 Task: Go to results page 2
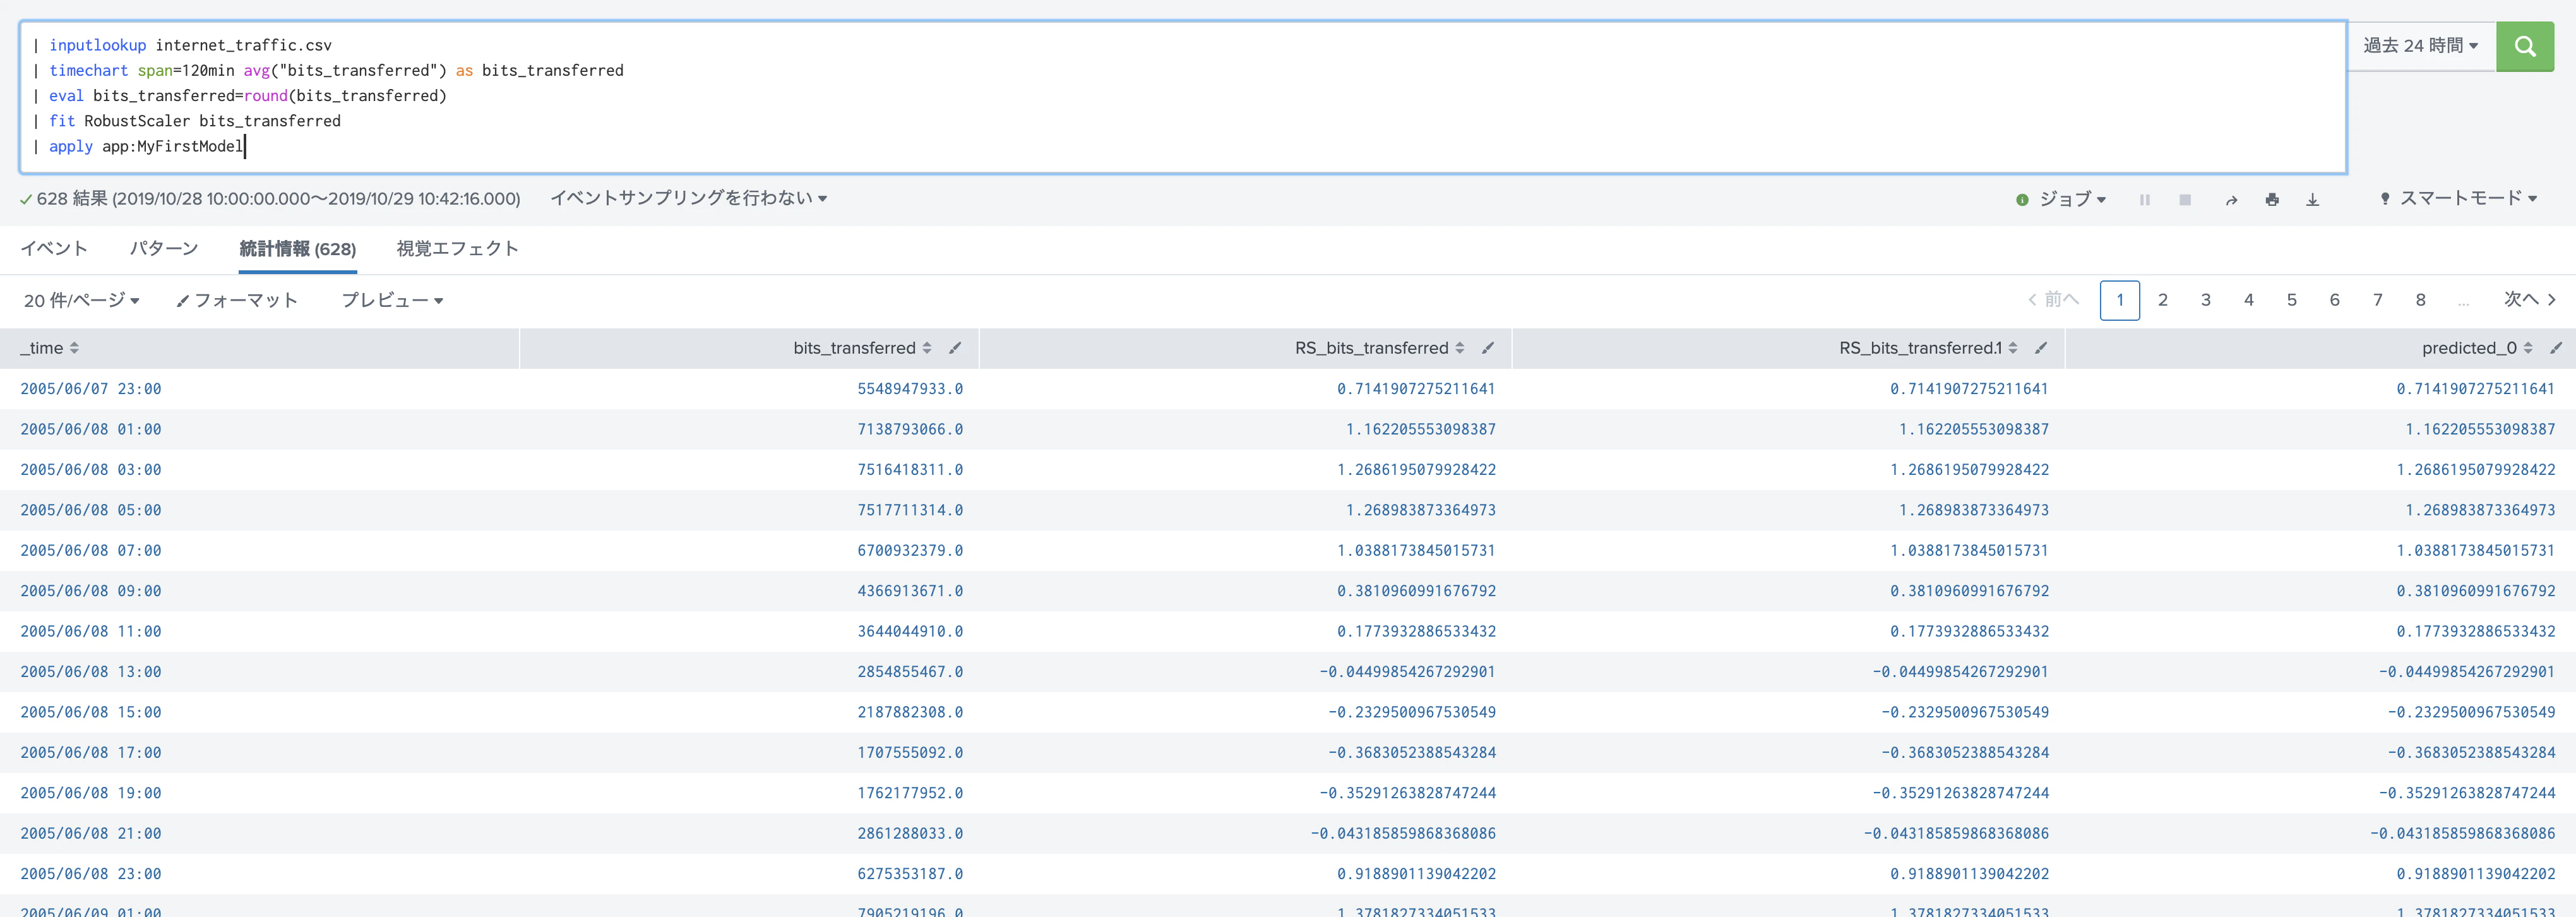pyautogui.click(x=2163, y=300)
